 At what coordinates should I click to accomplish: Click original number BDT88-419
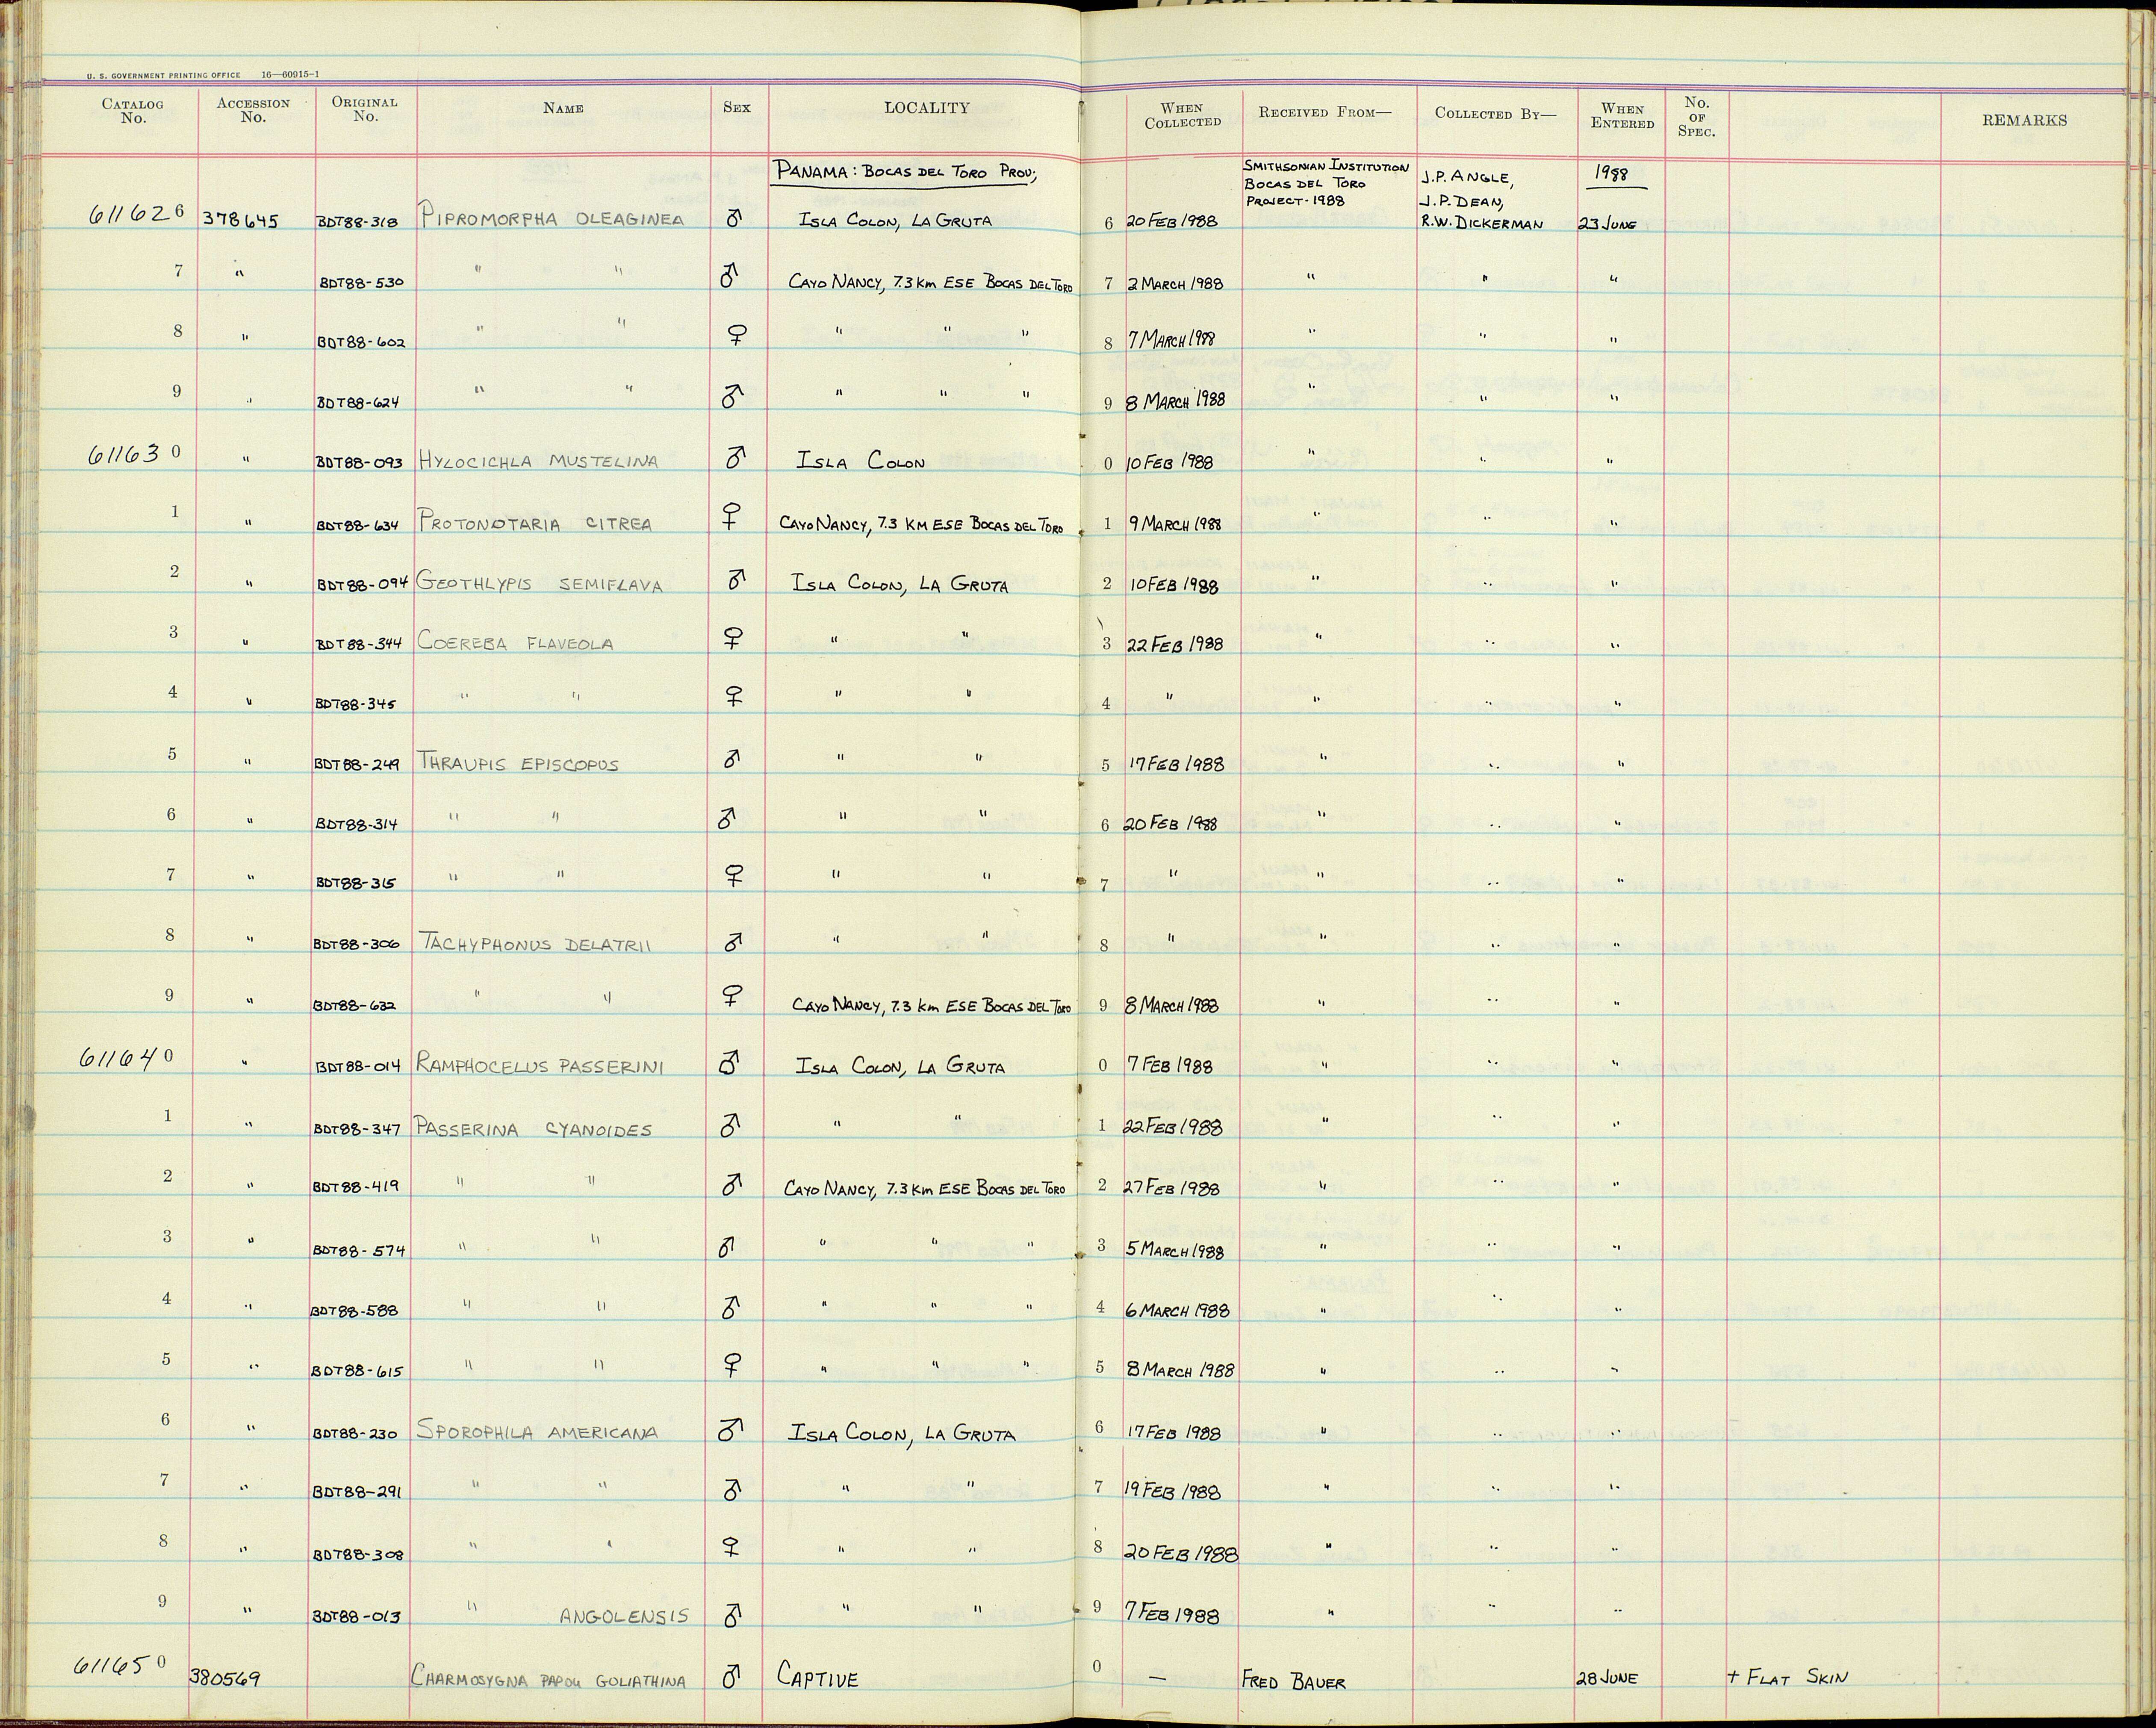pos(357,1187)
